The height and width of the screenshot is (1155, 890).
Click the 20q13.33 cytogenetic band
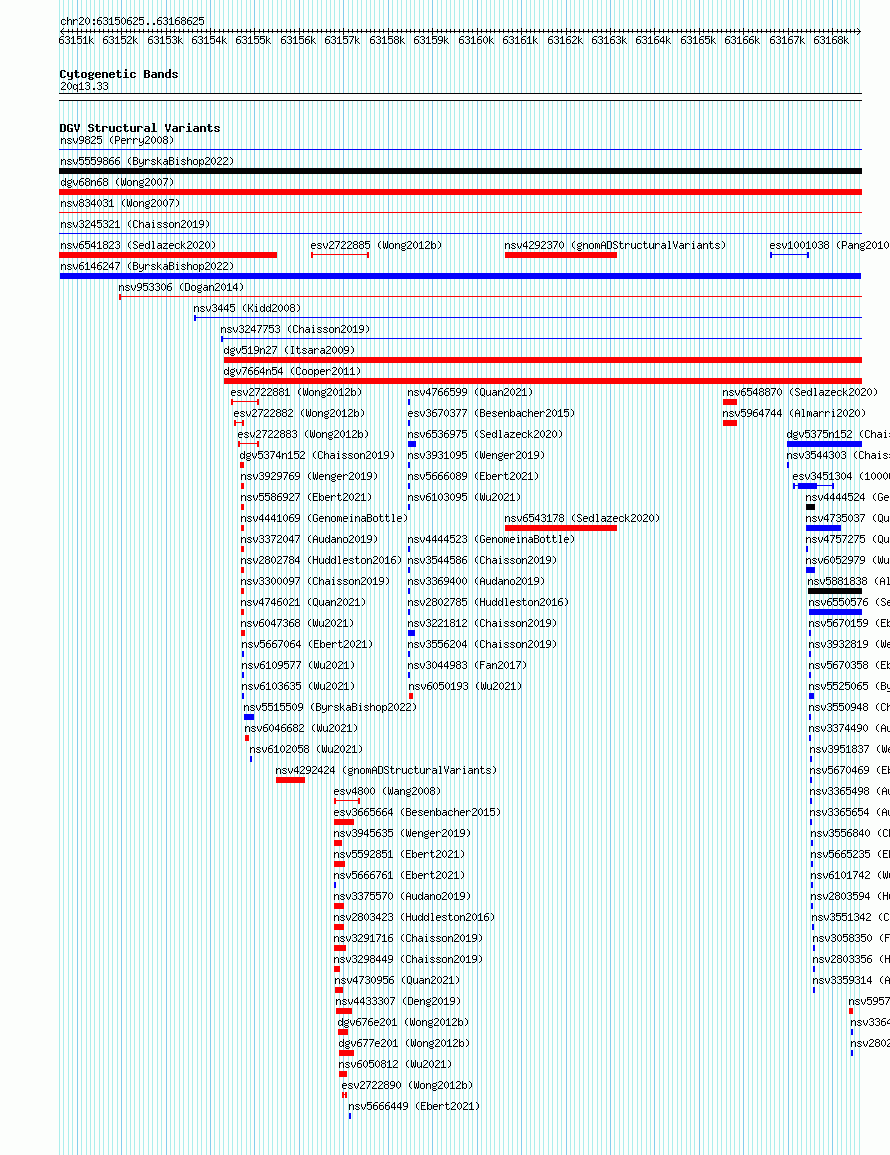point(84,86)
